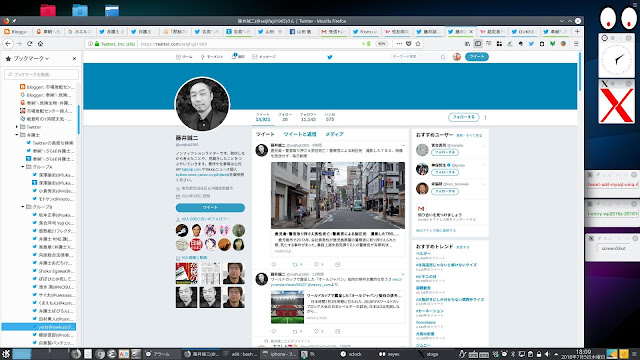Close the bookmarks sidebar
This screenshot has width=640, height=360.
(x=74, y=59)
